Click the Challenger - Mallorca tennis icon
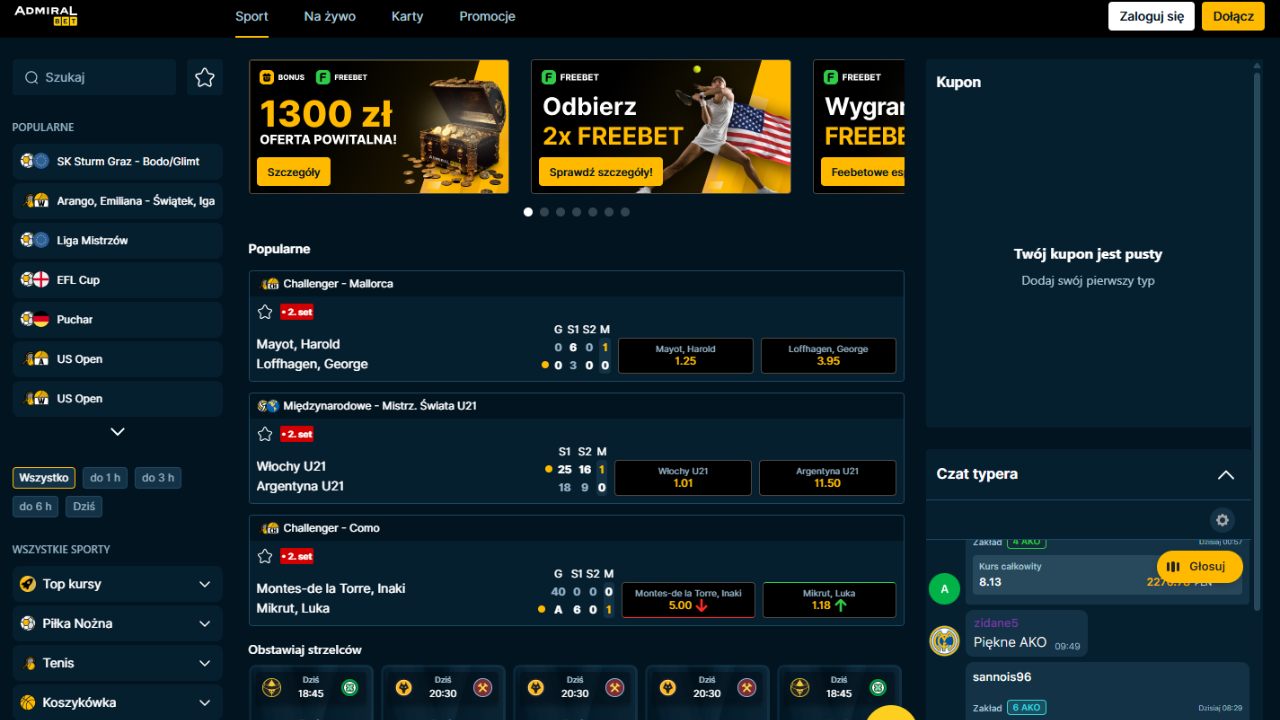The height and width of the screenshot is (720, 1280). point(270,284)
